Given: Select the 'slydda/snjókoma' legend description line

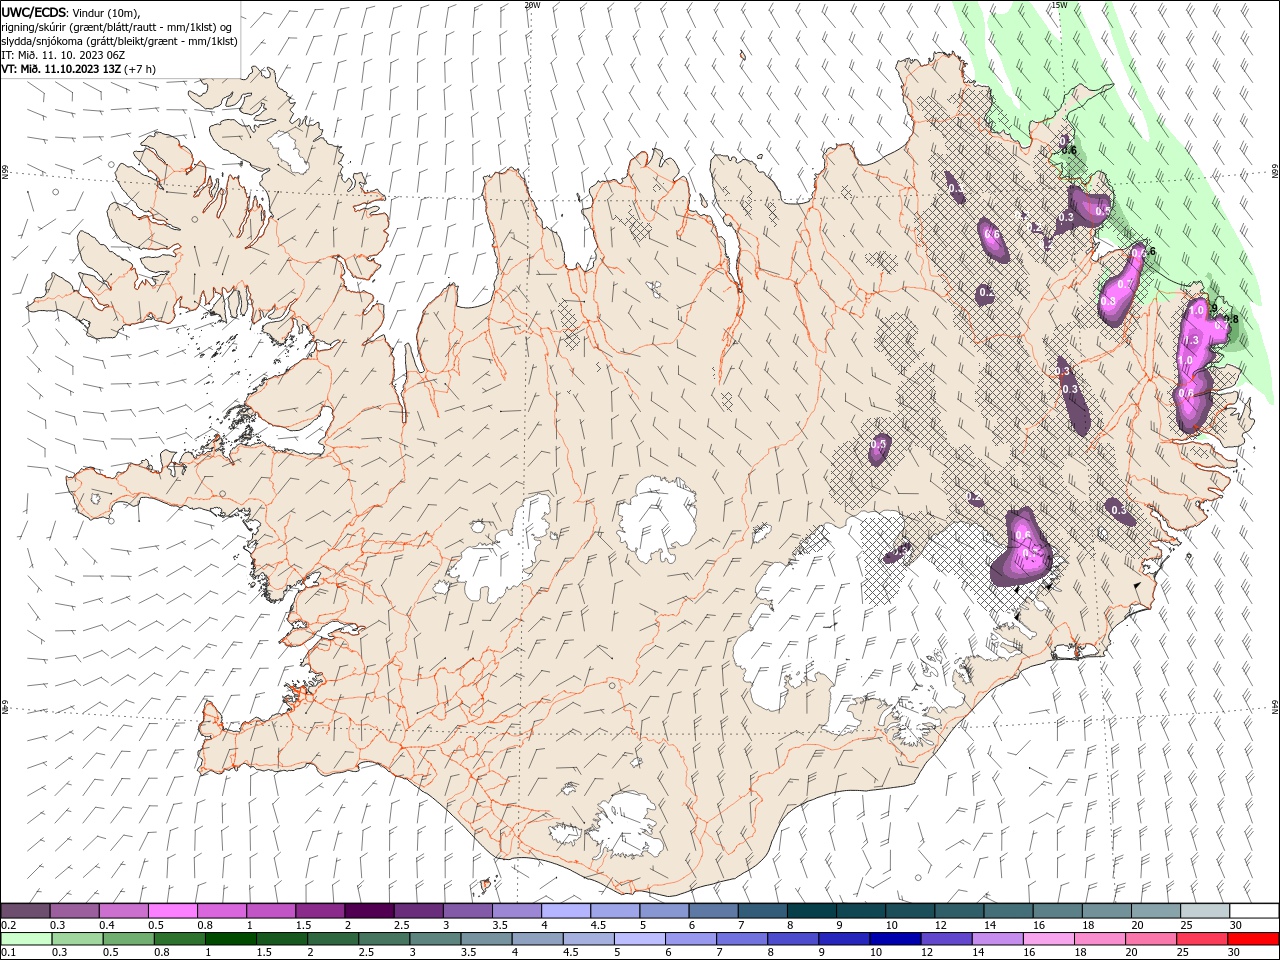Looking at the screenshot, I should [x=119, y=41].
